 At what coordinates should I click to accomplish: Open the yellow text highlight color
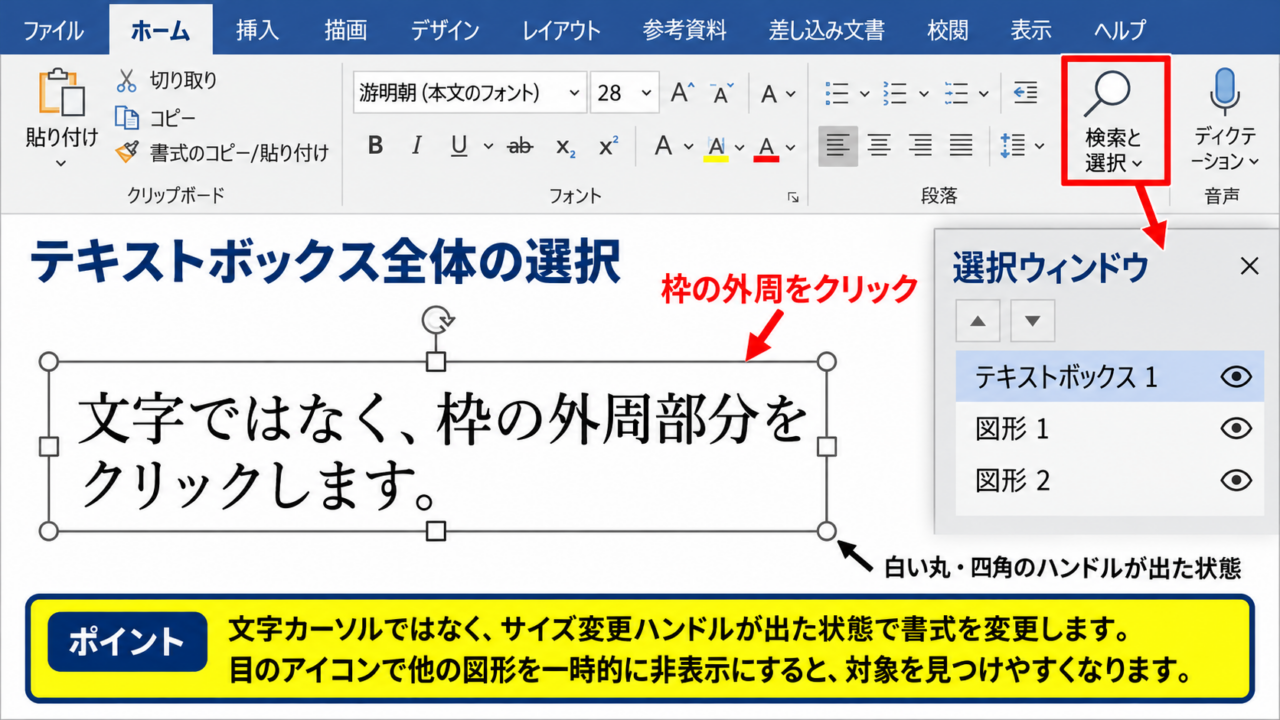[716, 148]
